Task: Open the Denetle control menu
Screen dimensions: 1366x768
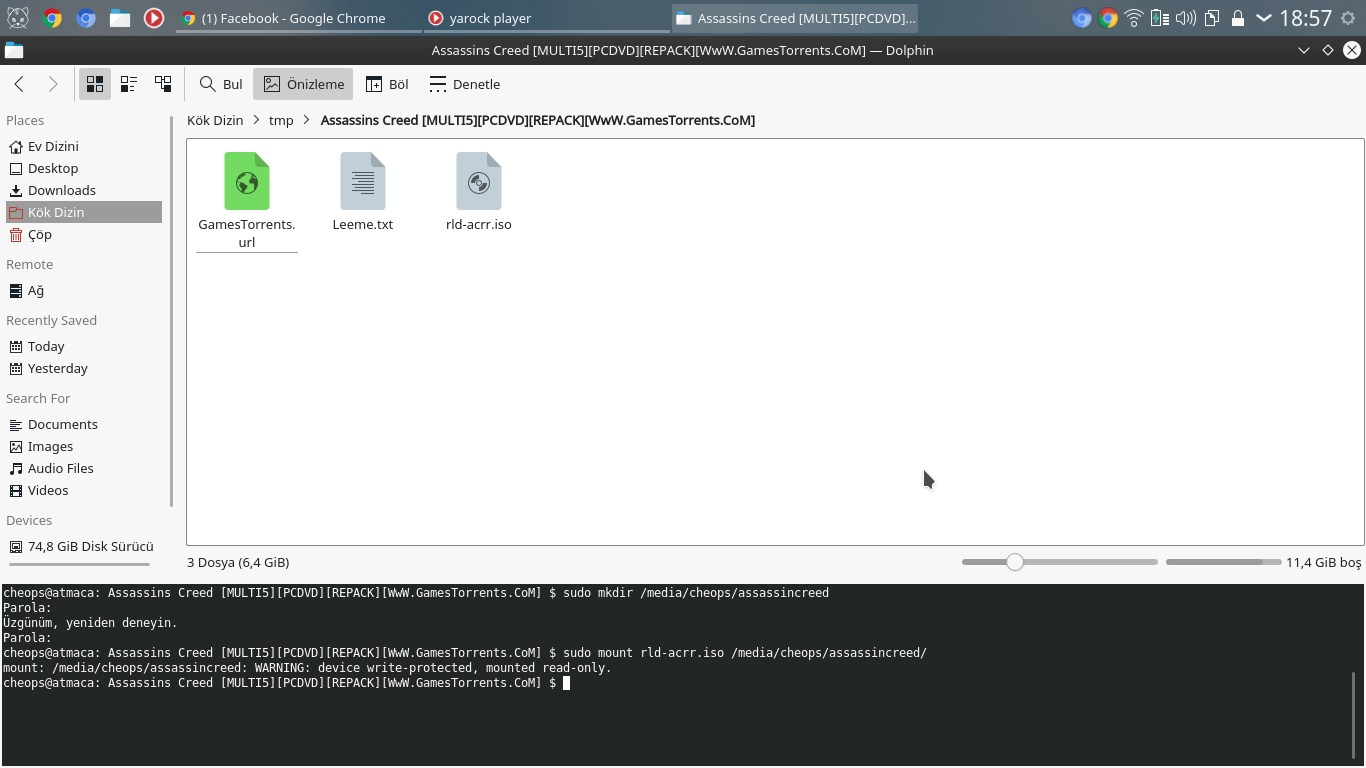Action: click(x=464, y=84)
